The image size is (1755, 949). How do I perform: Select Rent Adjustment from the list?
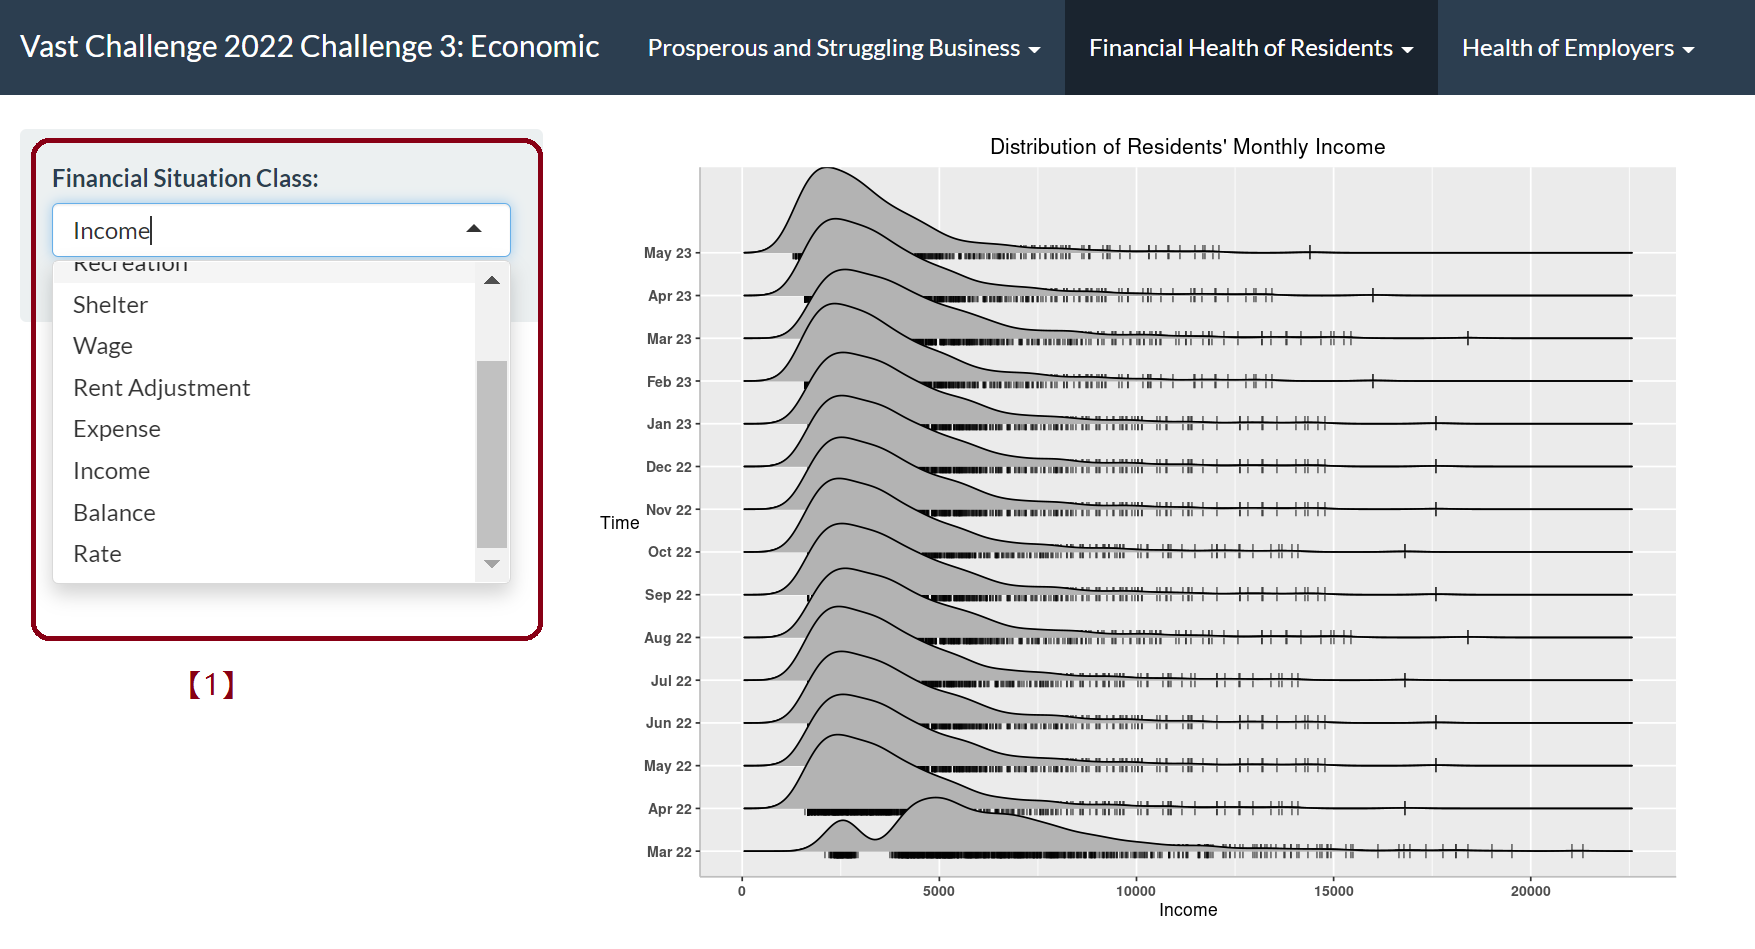(162, 388)
